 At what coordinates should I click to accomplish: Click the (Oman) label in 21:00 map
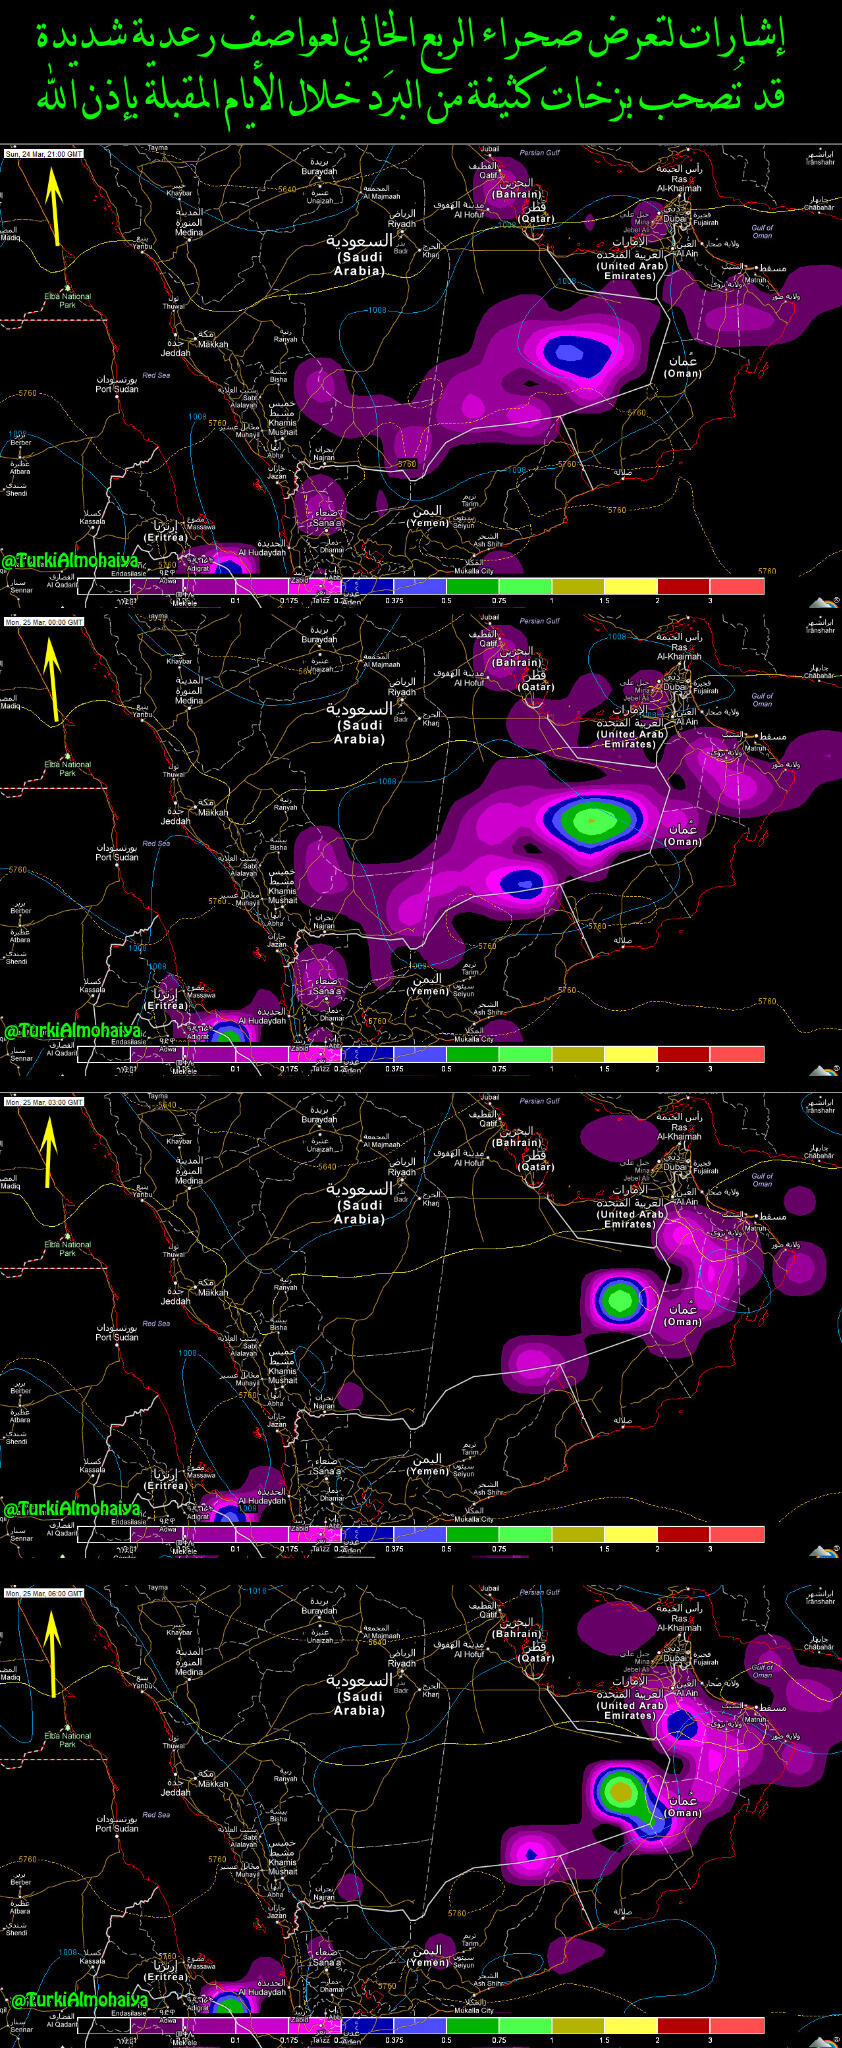(x=683, y=373)
